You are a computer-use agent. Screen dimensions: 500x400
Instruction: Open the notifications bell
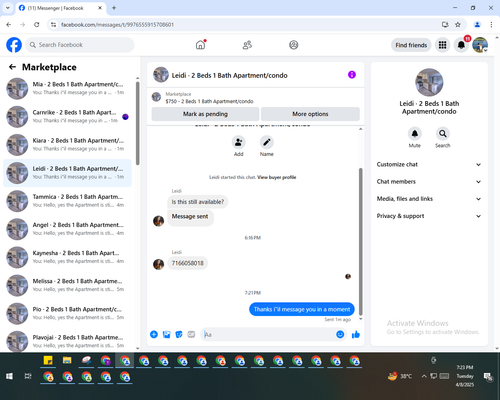pos(461,45)
